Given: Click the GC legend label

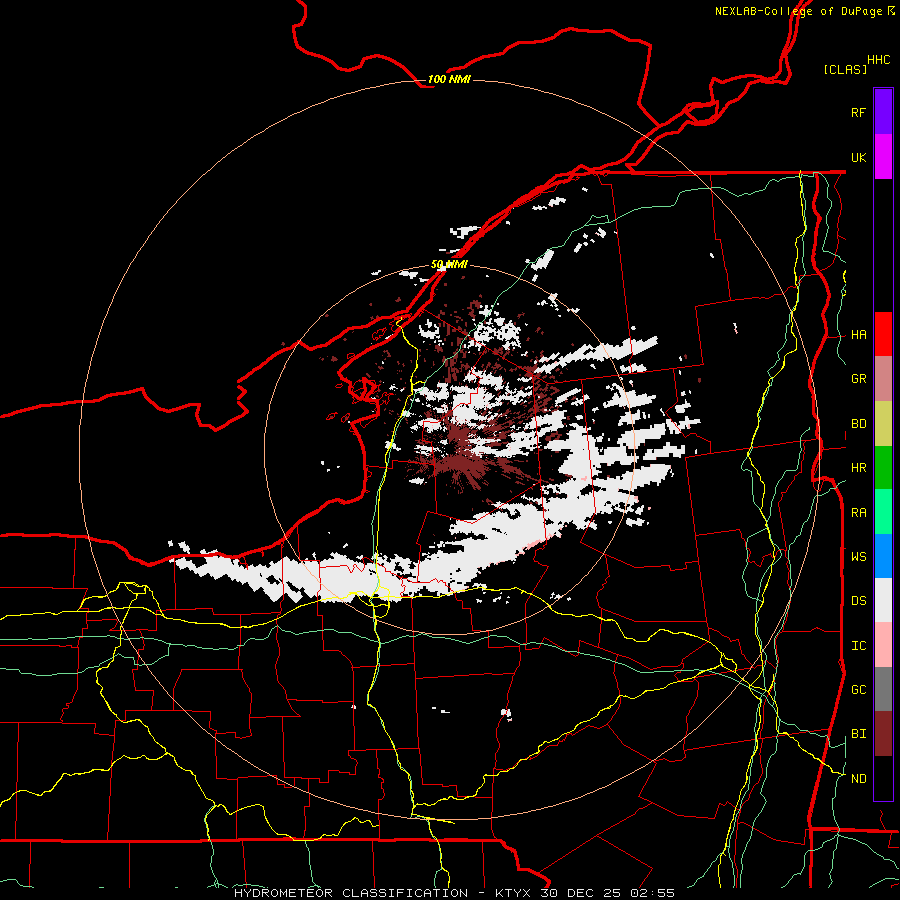Looking at the screenshot, I should click(858, 689).
